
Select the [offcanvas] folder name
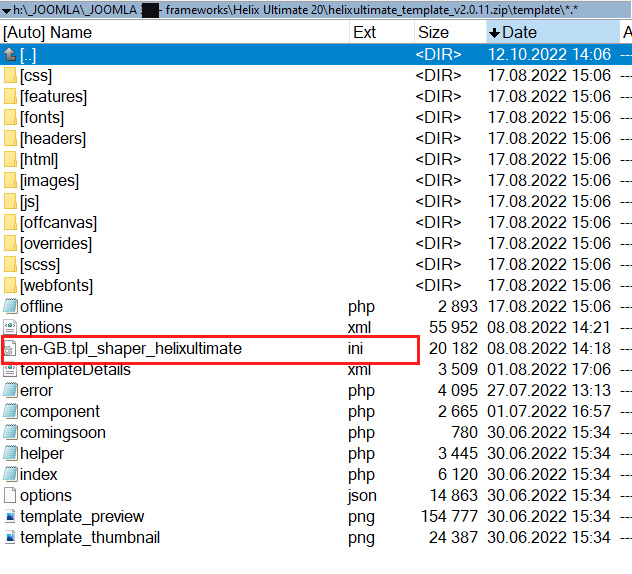pos(59,223)
